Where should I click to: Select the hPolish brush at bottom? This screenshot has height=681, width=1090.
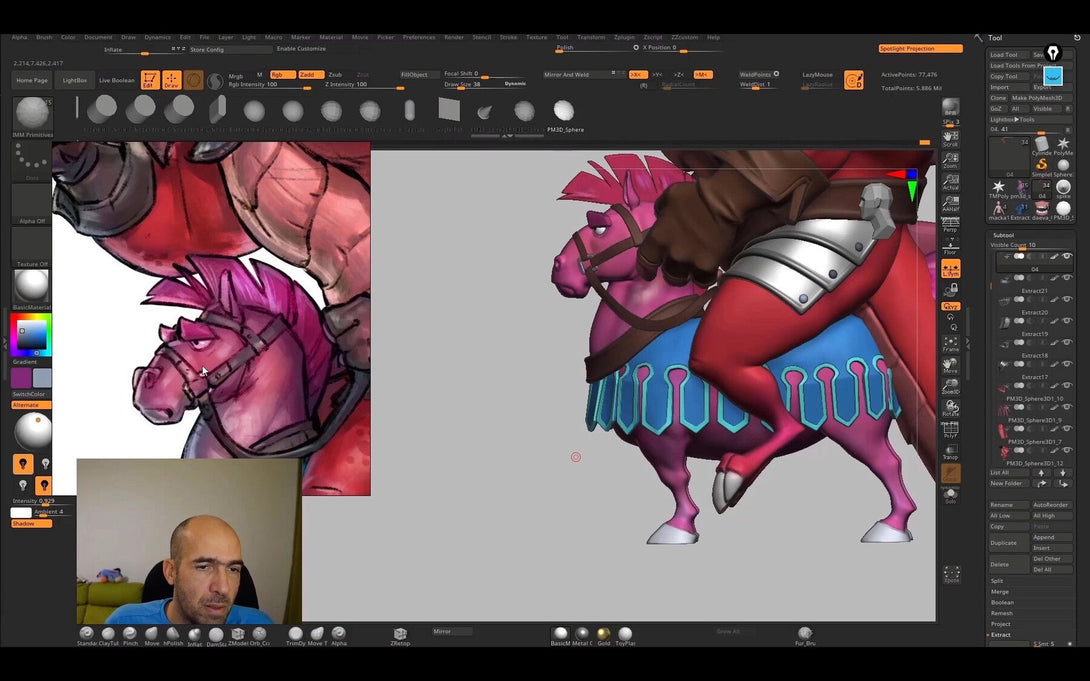point(173,636)
